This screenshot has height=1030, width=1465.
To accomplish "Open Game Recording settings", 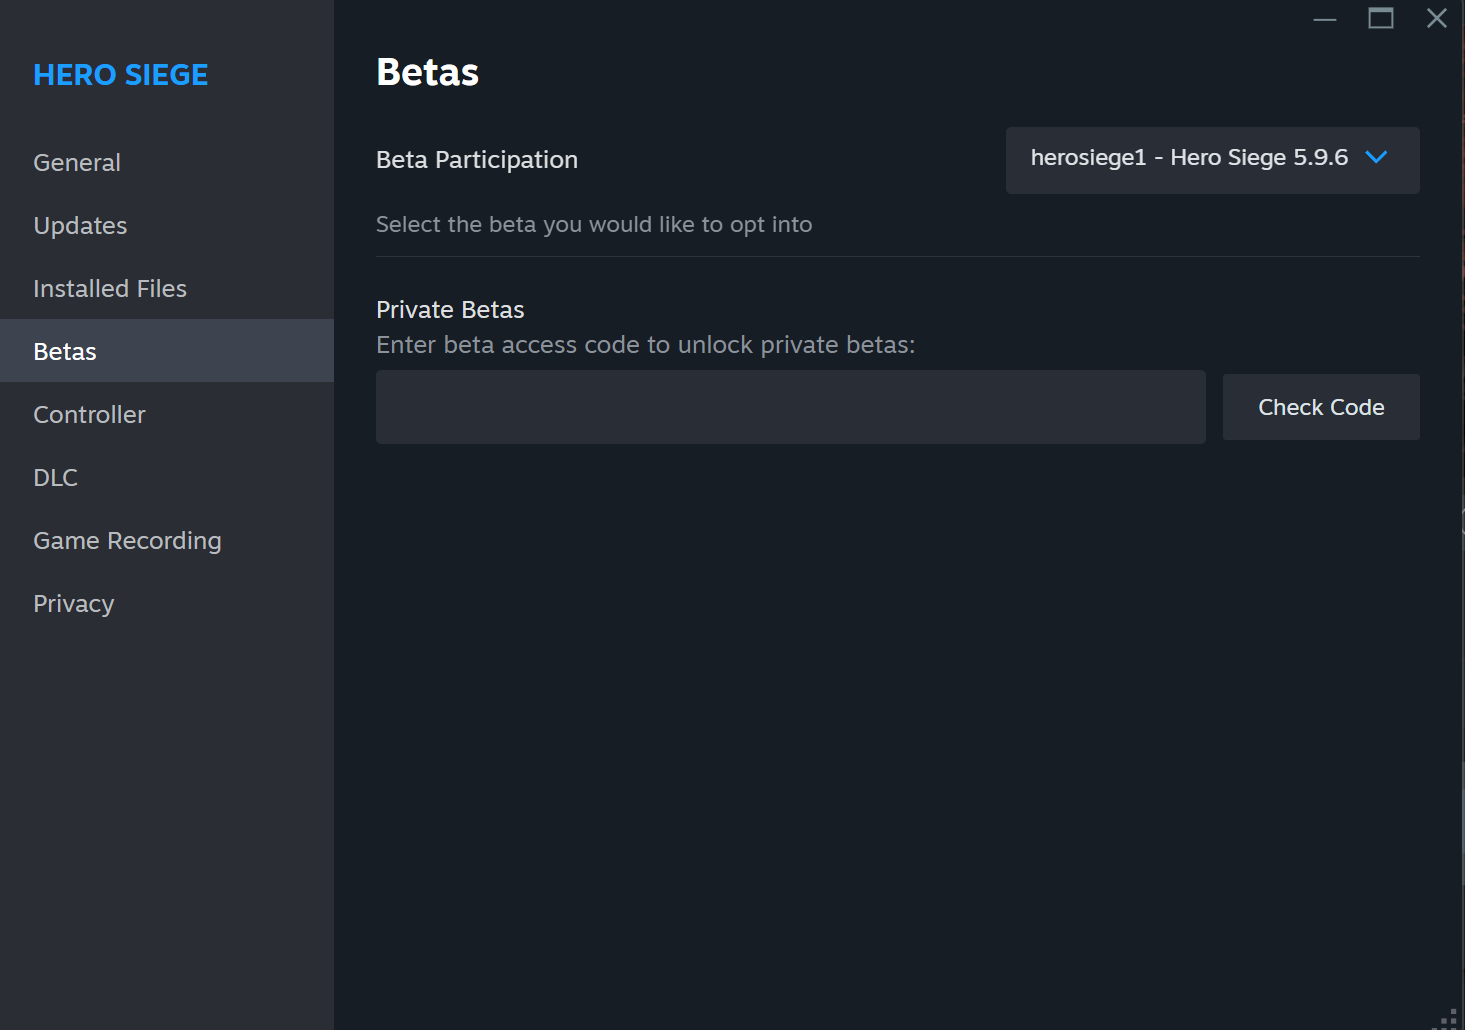I will coord(166,540).
